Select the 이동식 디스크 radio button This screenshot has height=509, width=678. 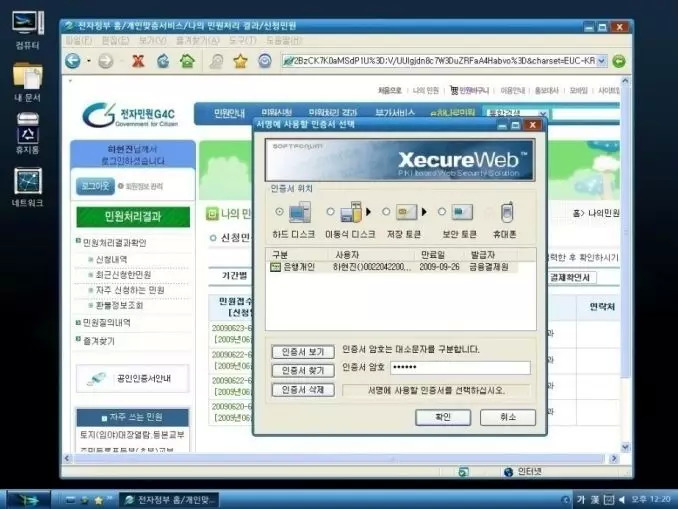click(x=330, y=211)
